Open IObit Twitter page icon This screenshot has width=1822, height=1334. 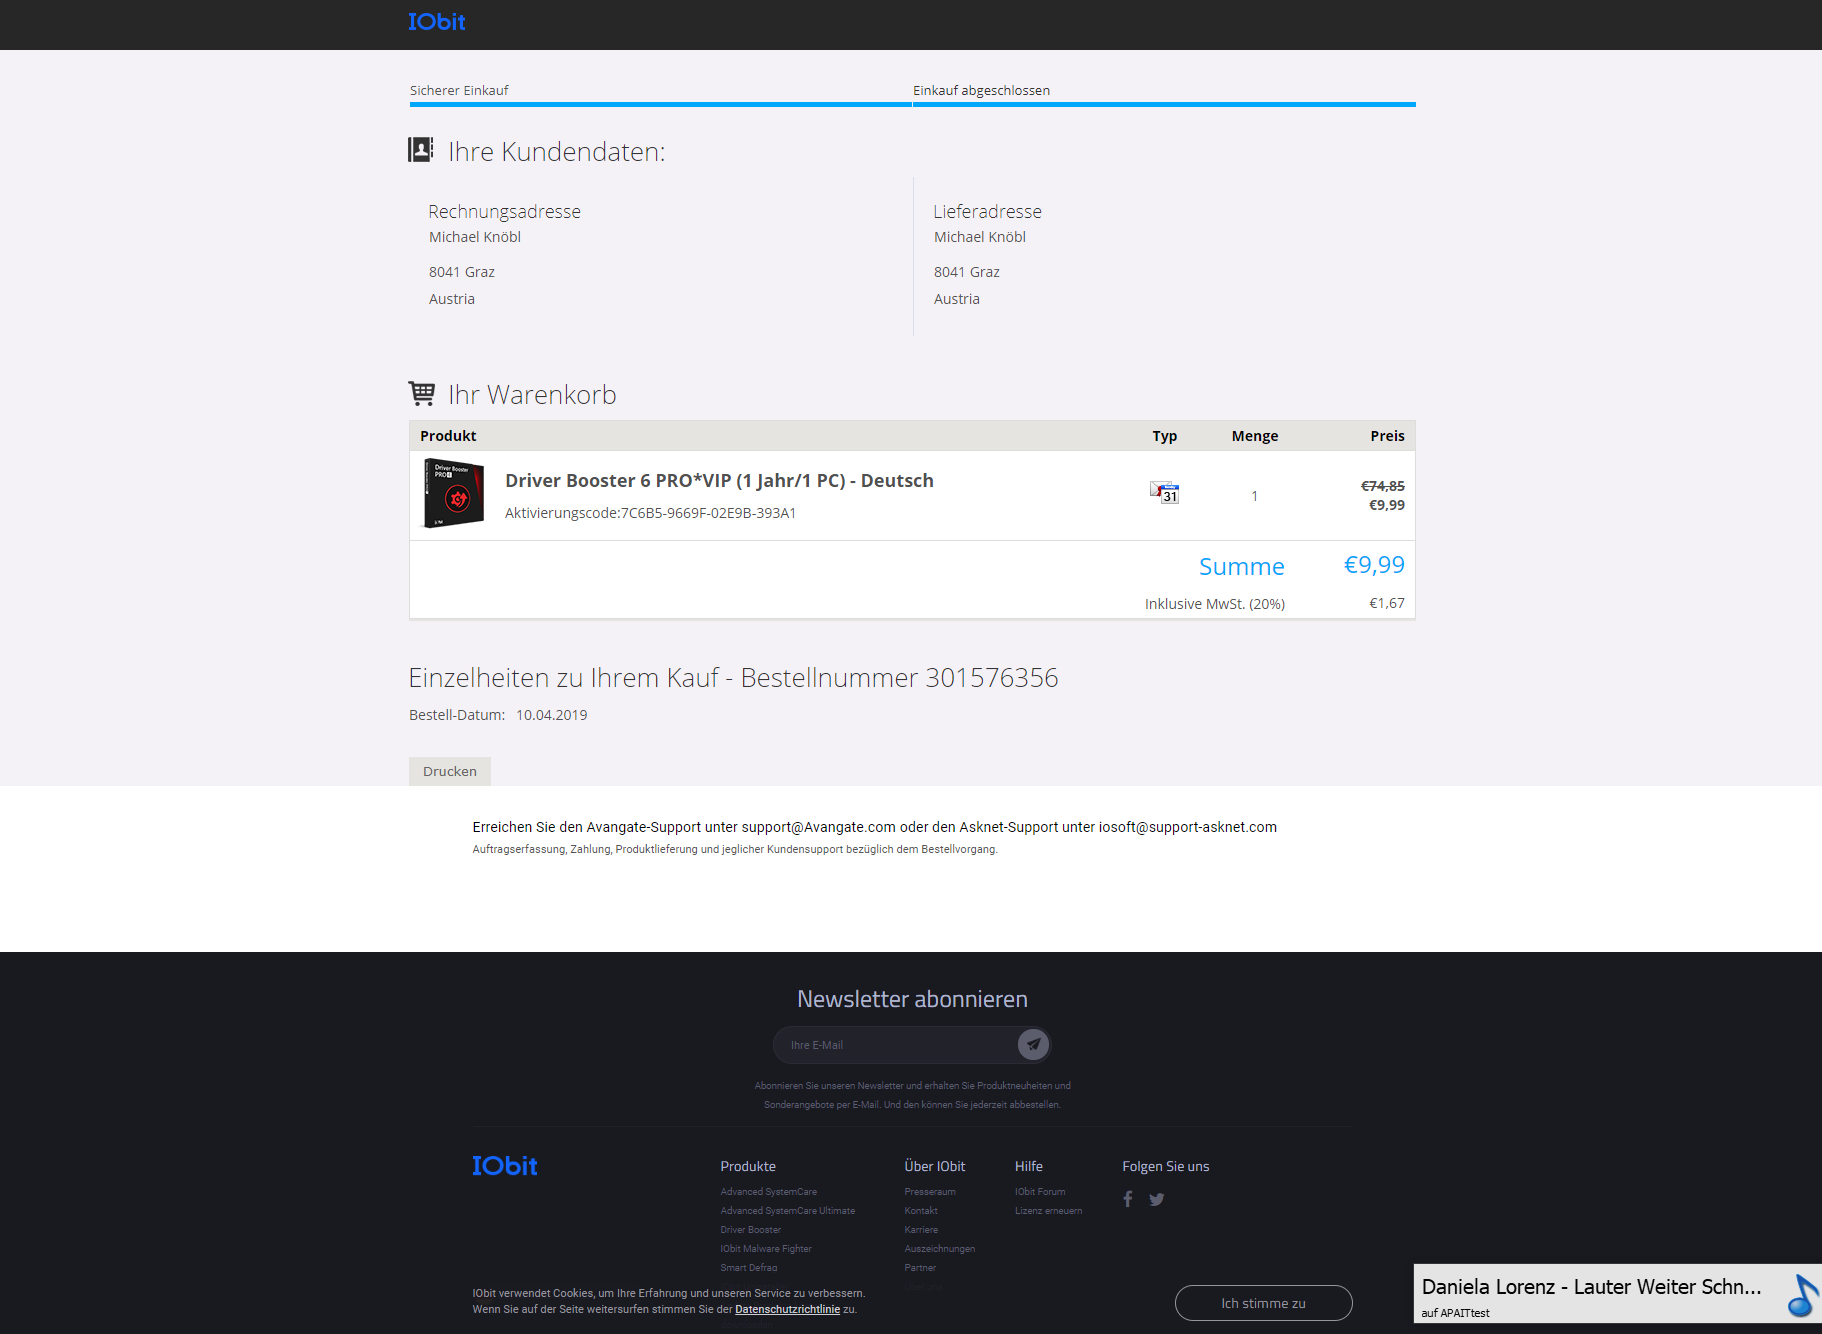click(x=1157, y=1199)
